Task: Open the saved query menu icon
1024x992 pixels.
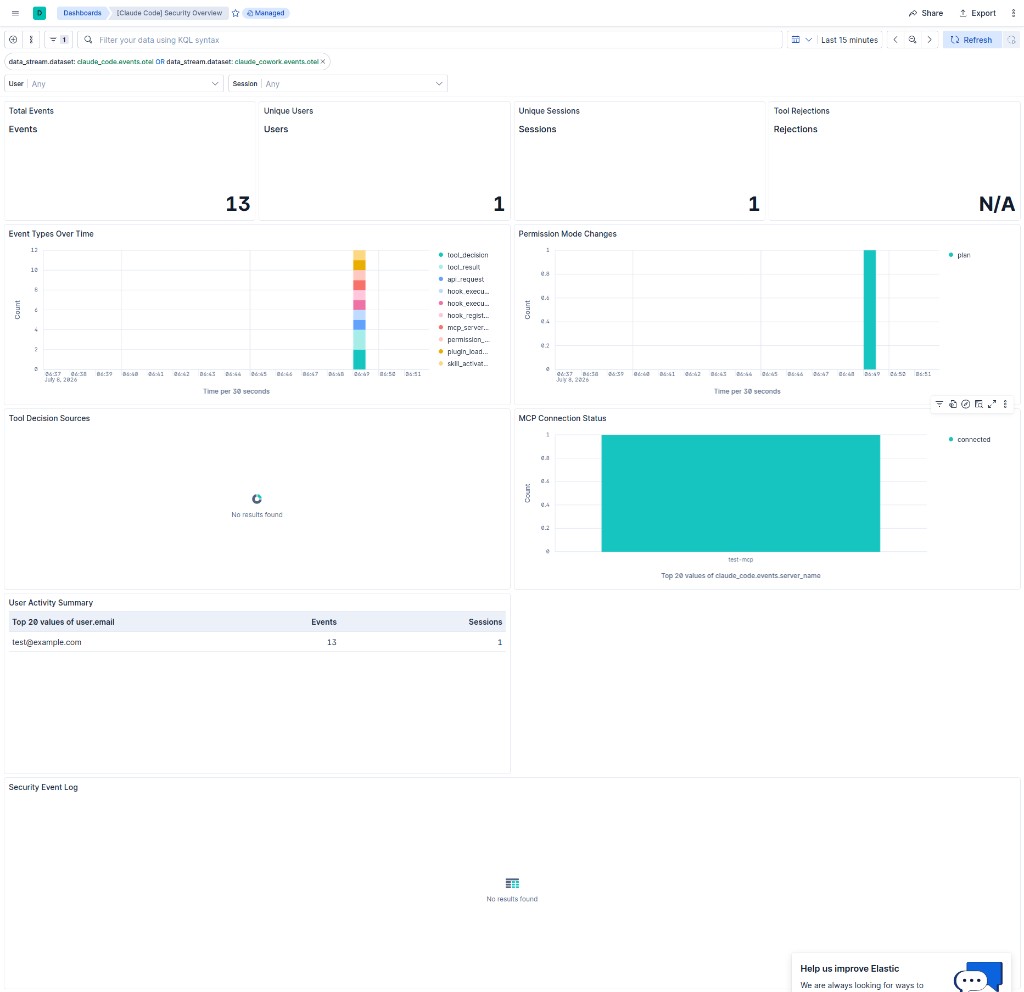Action: pos(31,40)
